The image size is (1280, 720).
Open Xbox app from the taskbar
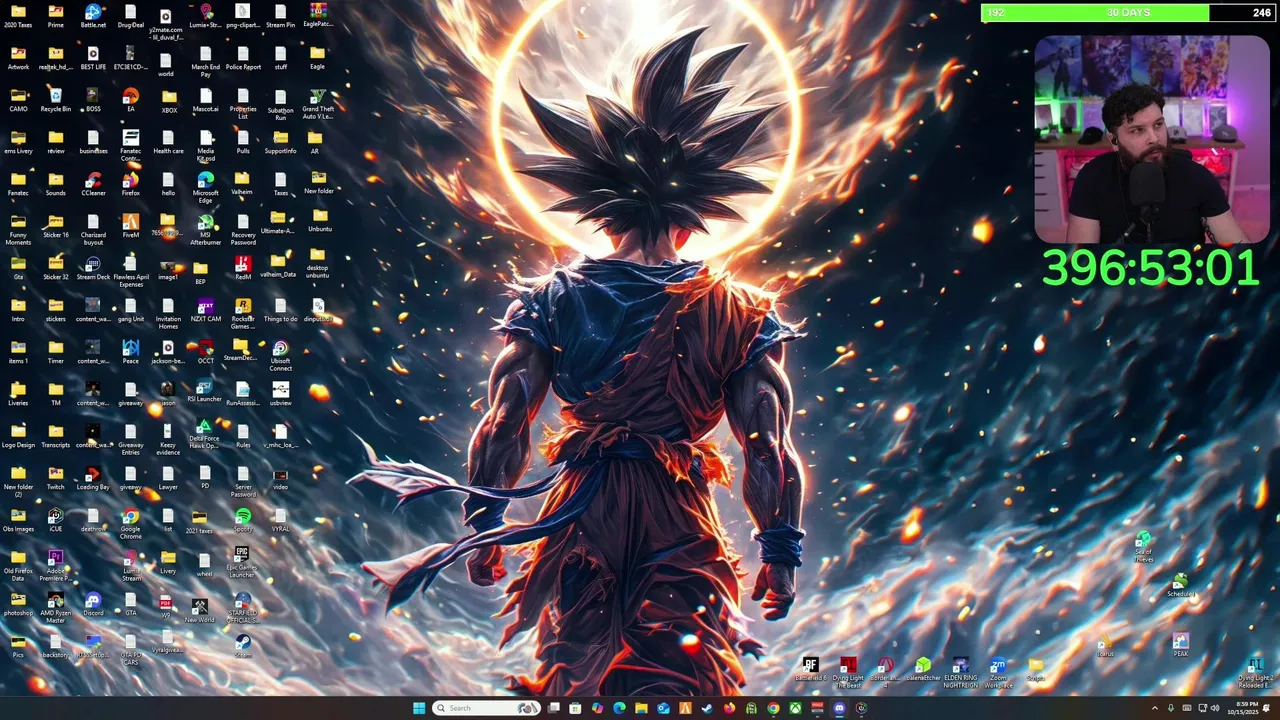click(x=795, y=708)
